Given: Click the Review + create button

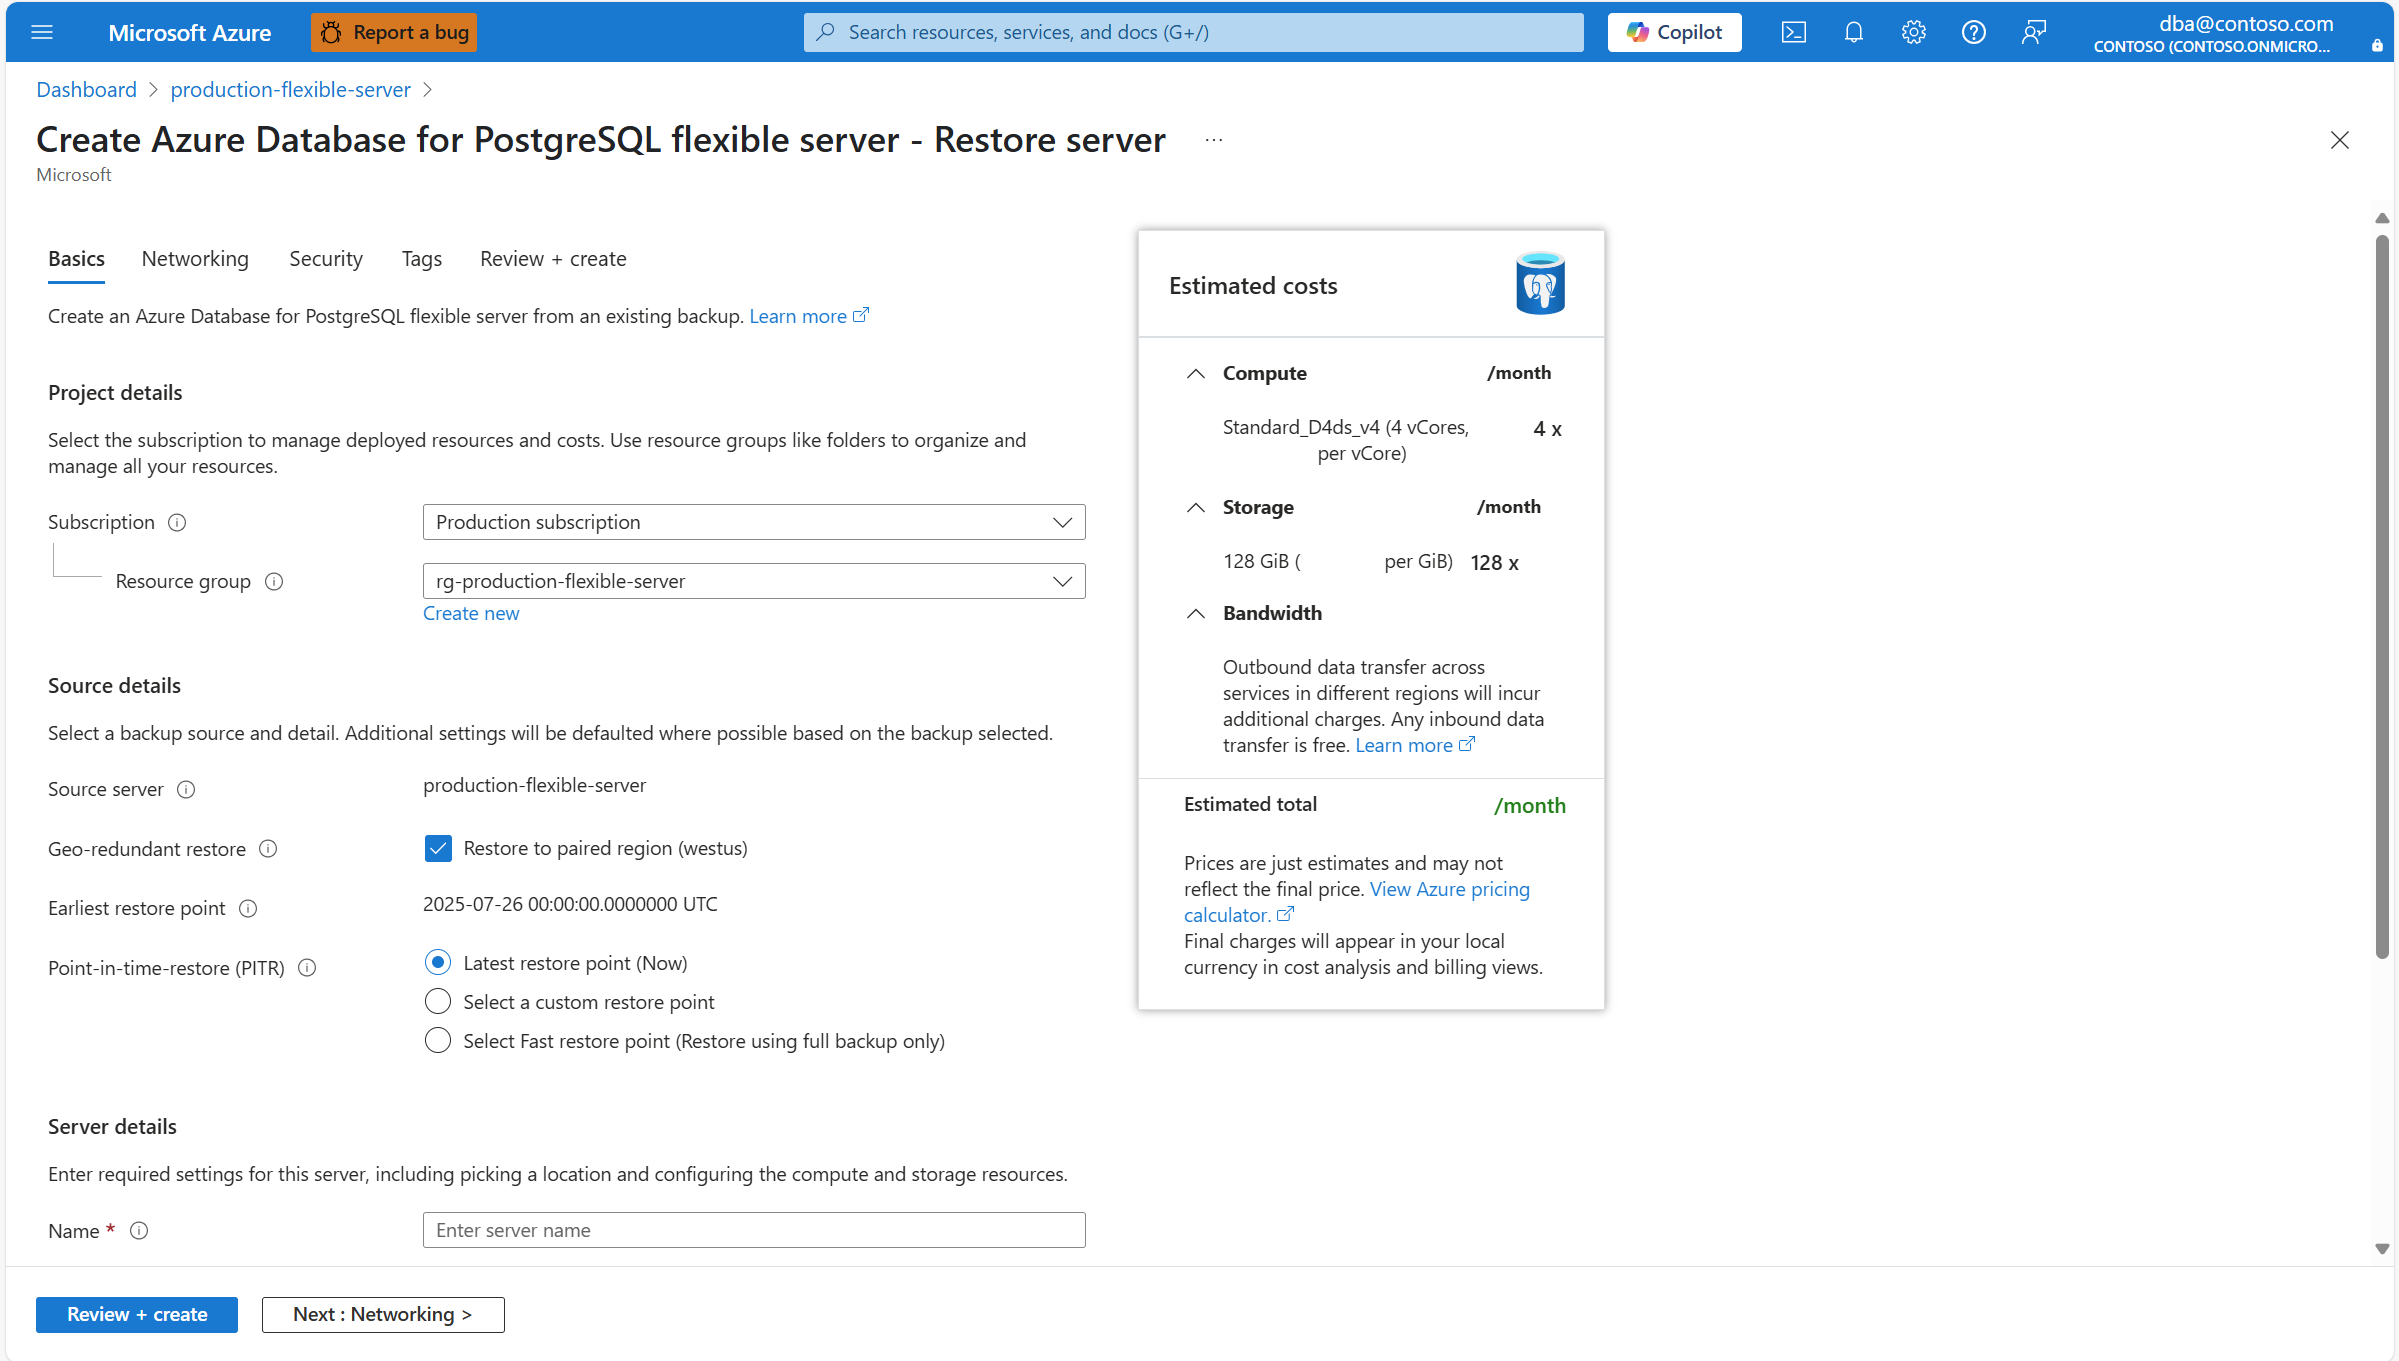Looking at the screenshot, I should pos(137,1314).
